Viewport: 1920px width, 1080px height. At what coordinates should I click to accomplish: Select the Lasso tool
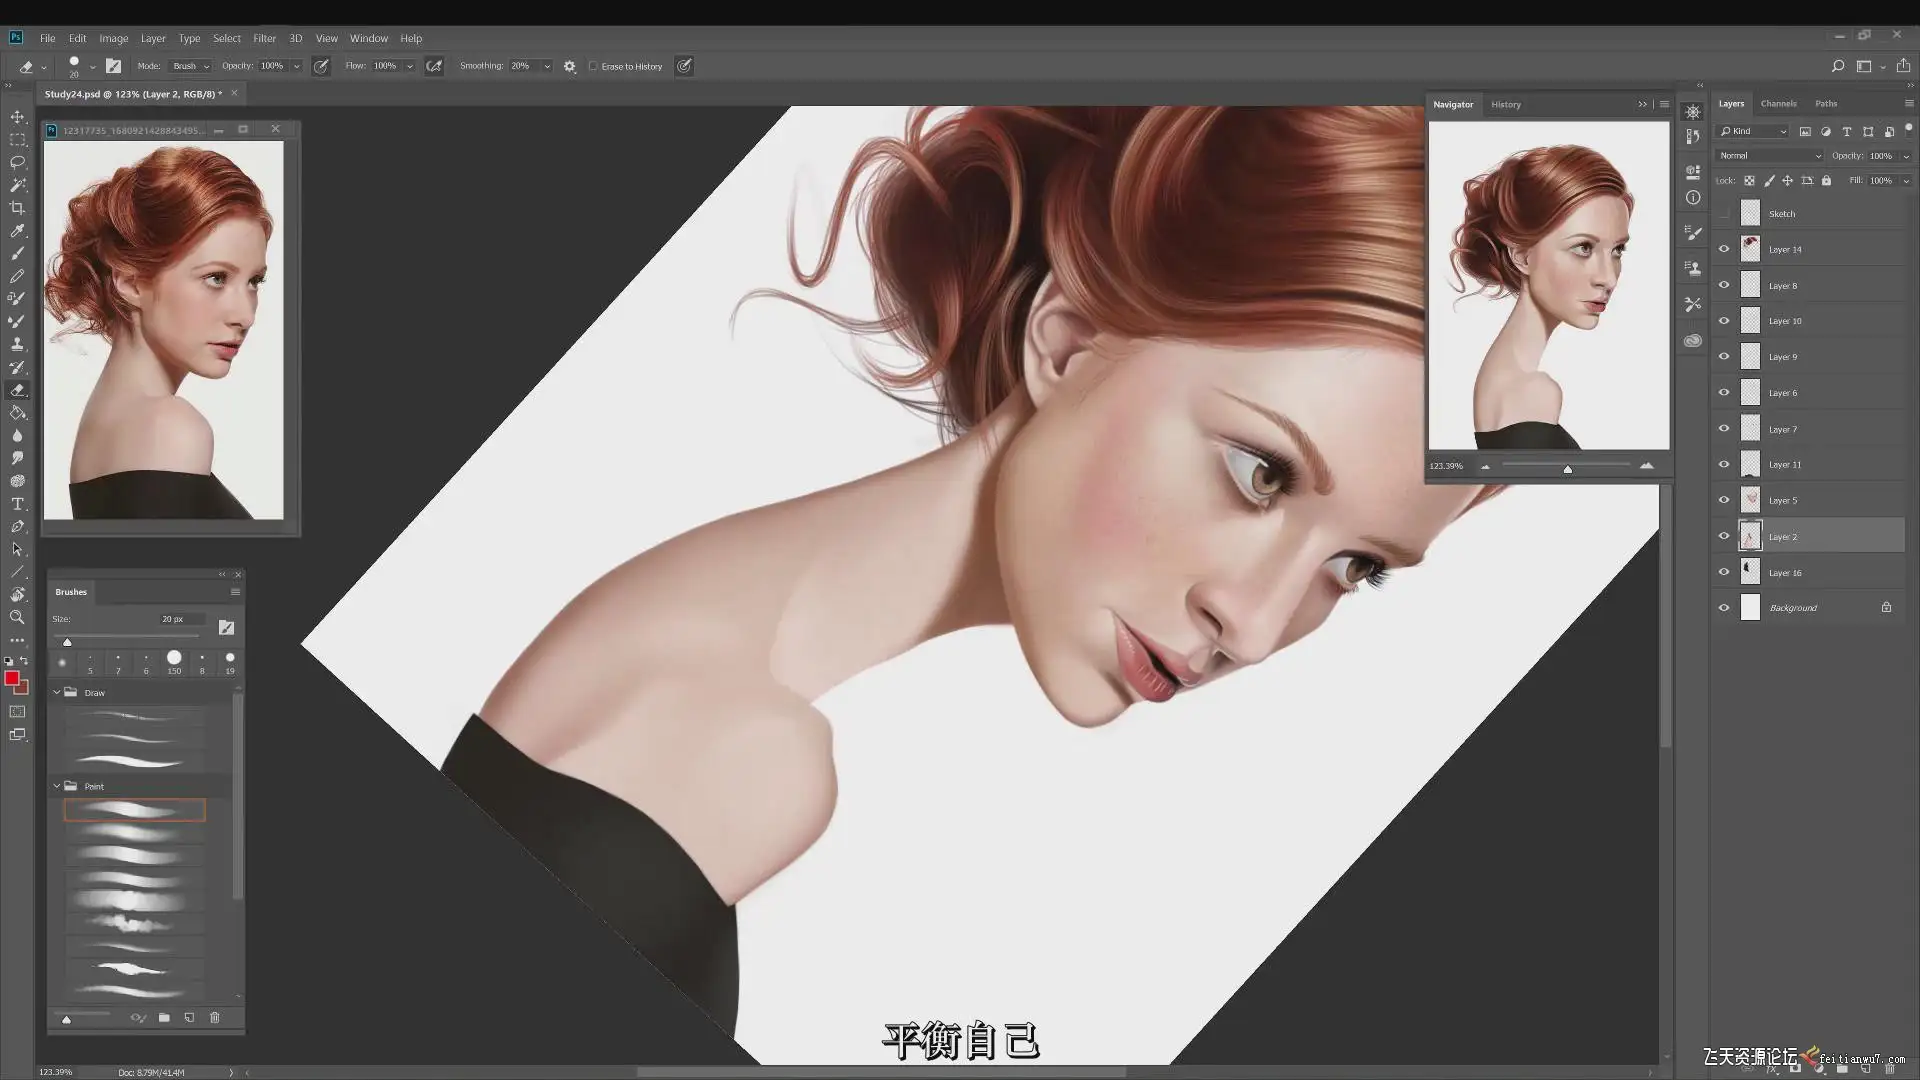pyautogui.click(x=17, y=162)
